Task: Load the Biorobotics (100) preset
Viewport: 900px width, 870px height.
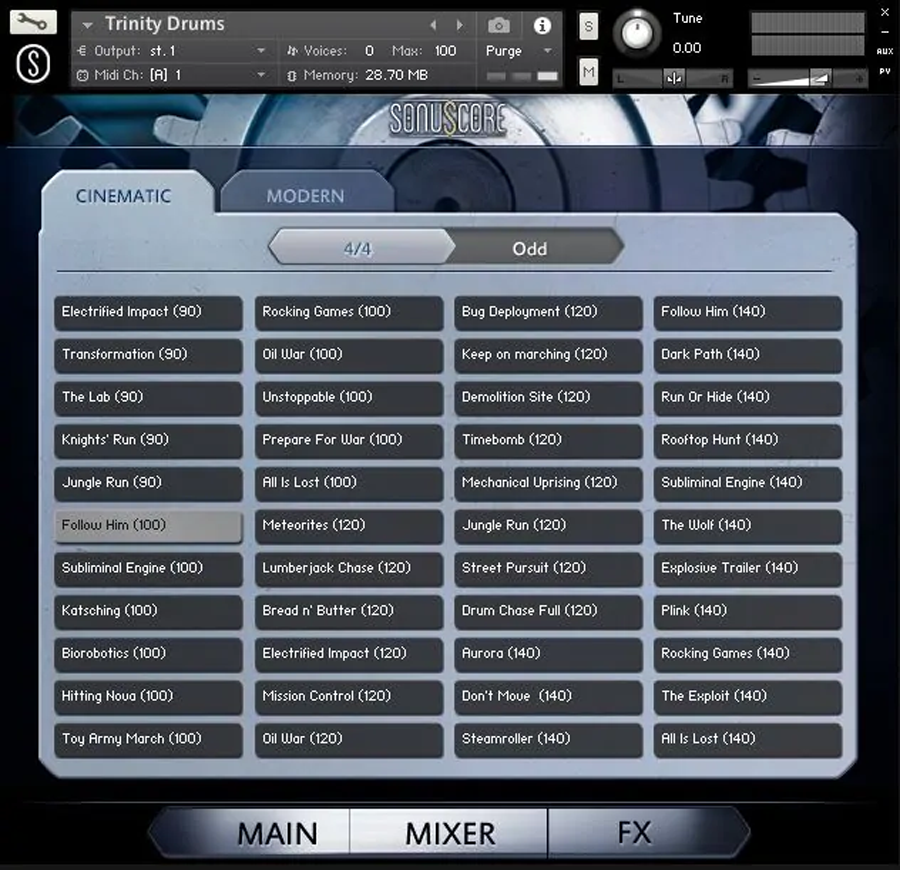Action: 149,654
